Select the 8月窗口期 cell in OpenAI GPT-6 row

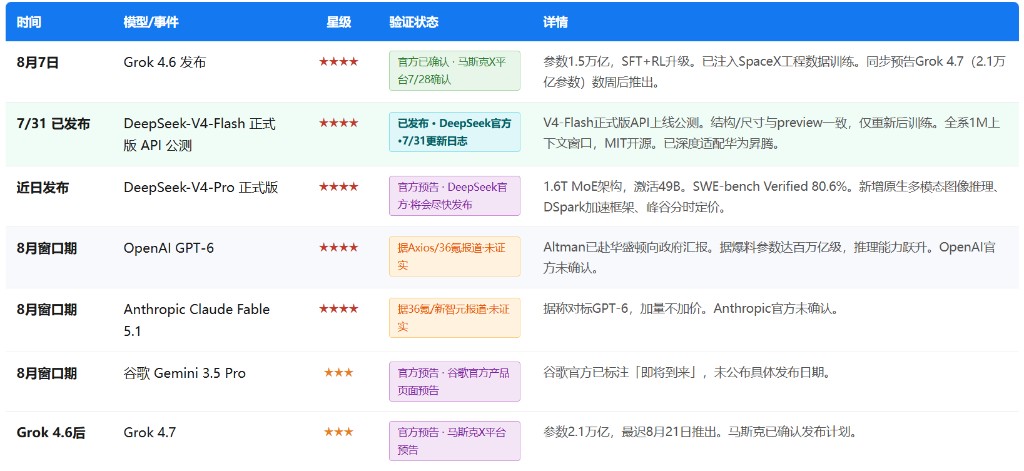click(x=47, y=249)
